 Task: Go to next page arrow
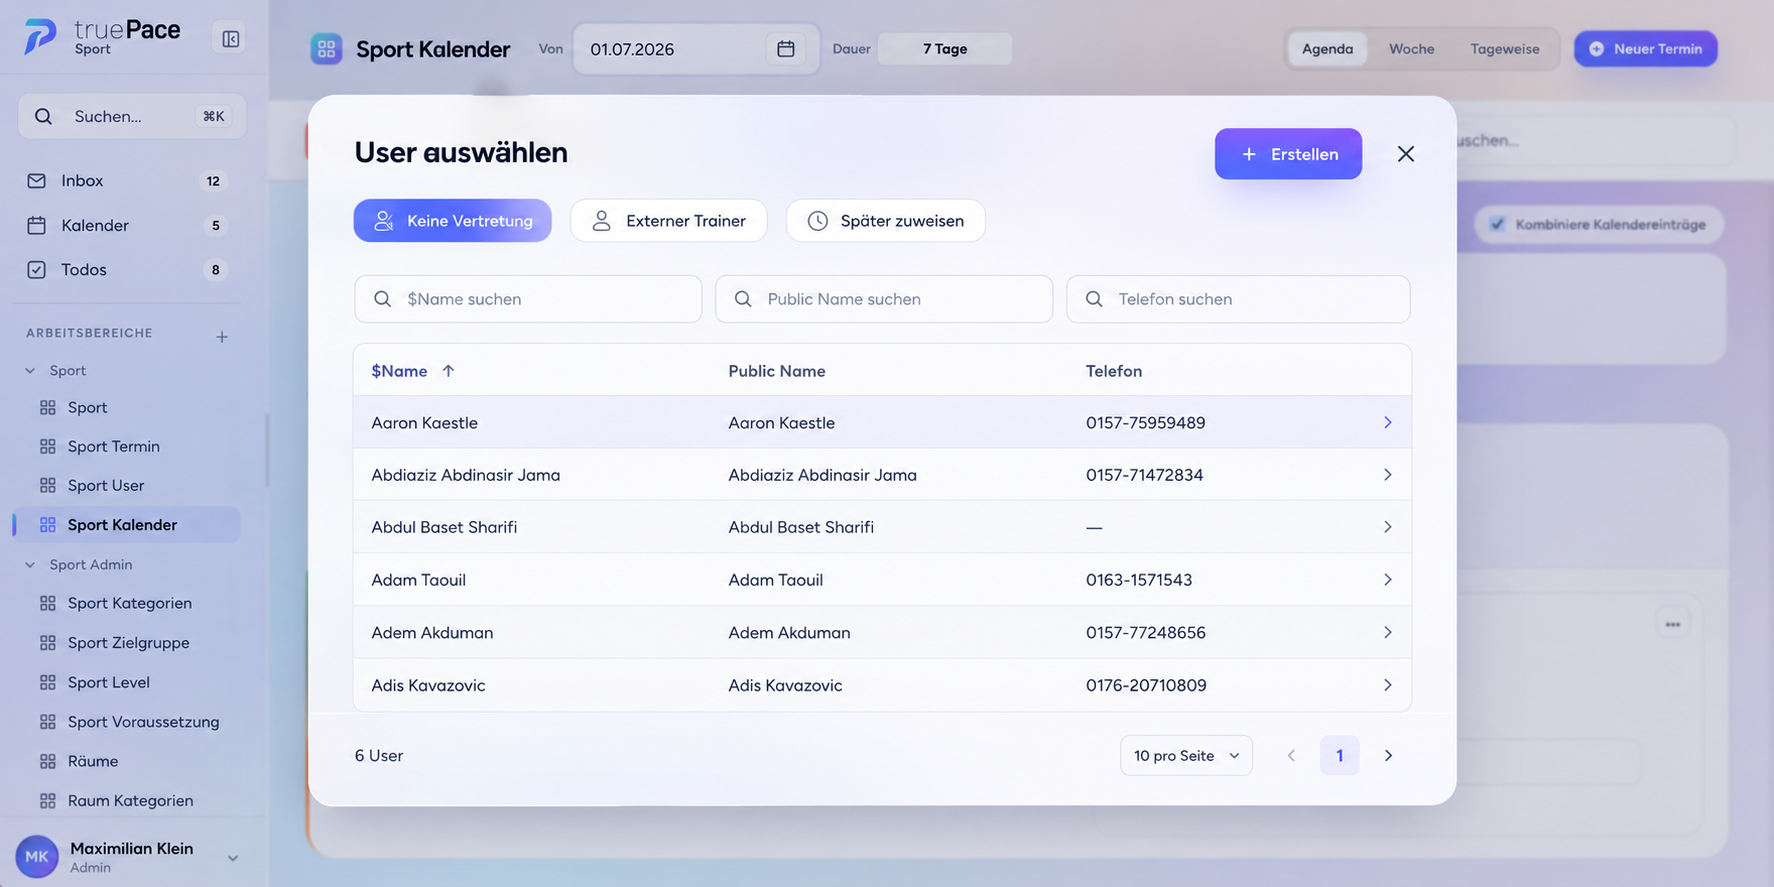click(x=1388, y=756)
